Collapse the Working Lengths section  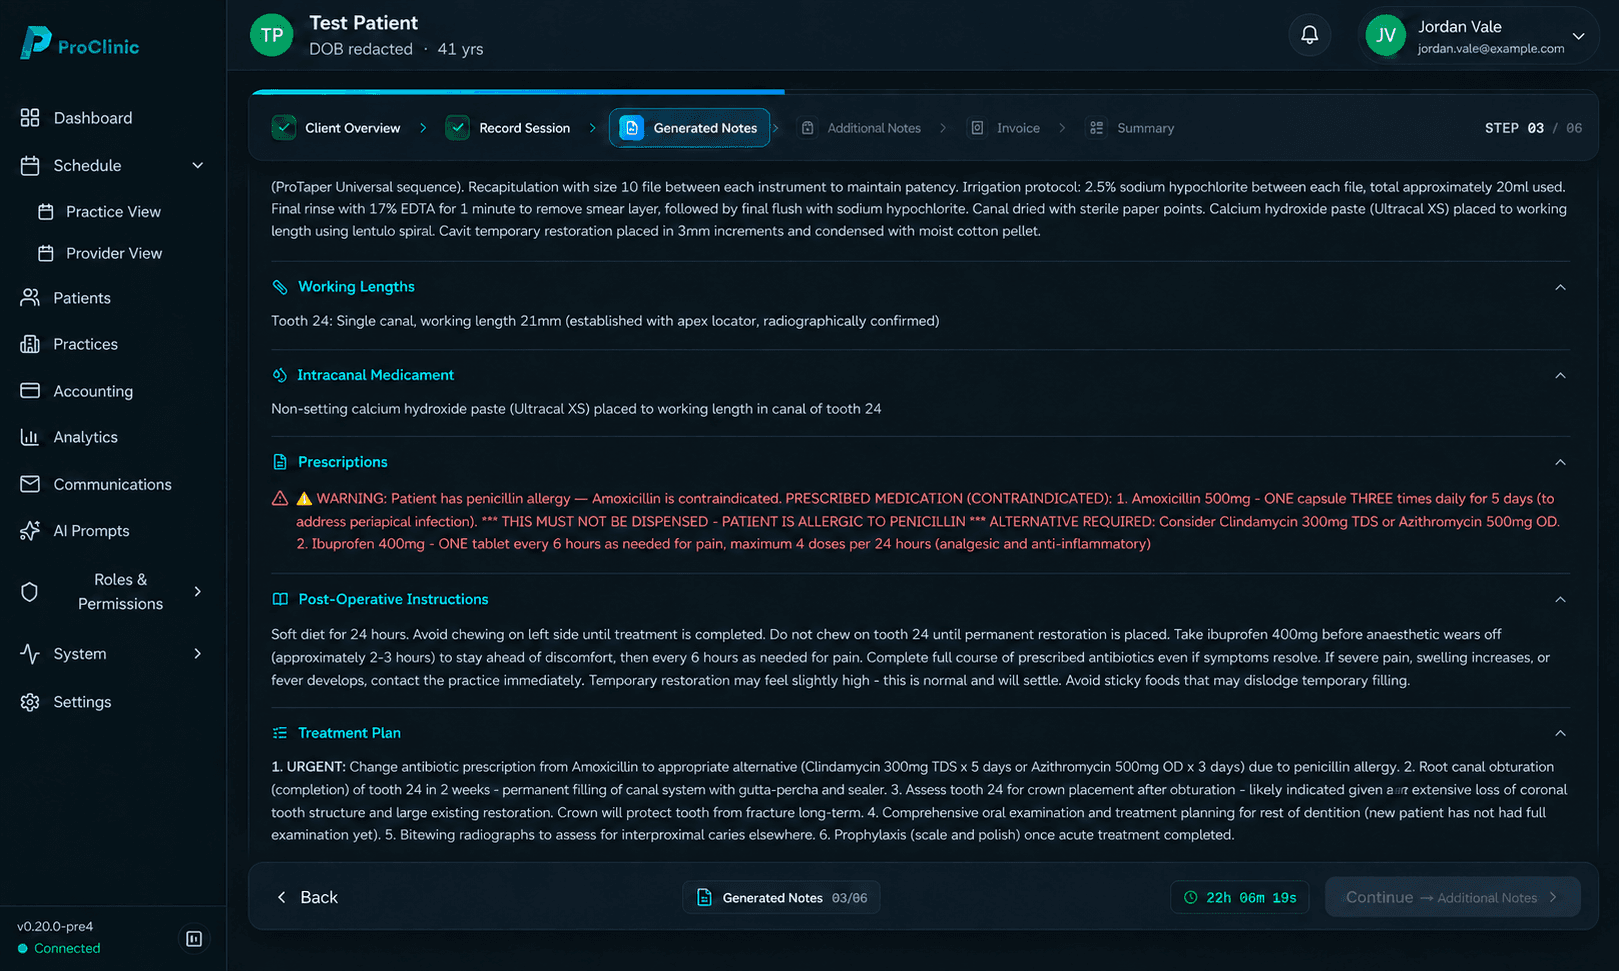tap(1560, 287)
